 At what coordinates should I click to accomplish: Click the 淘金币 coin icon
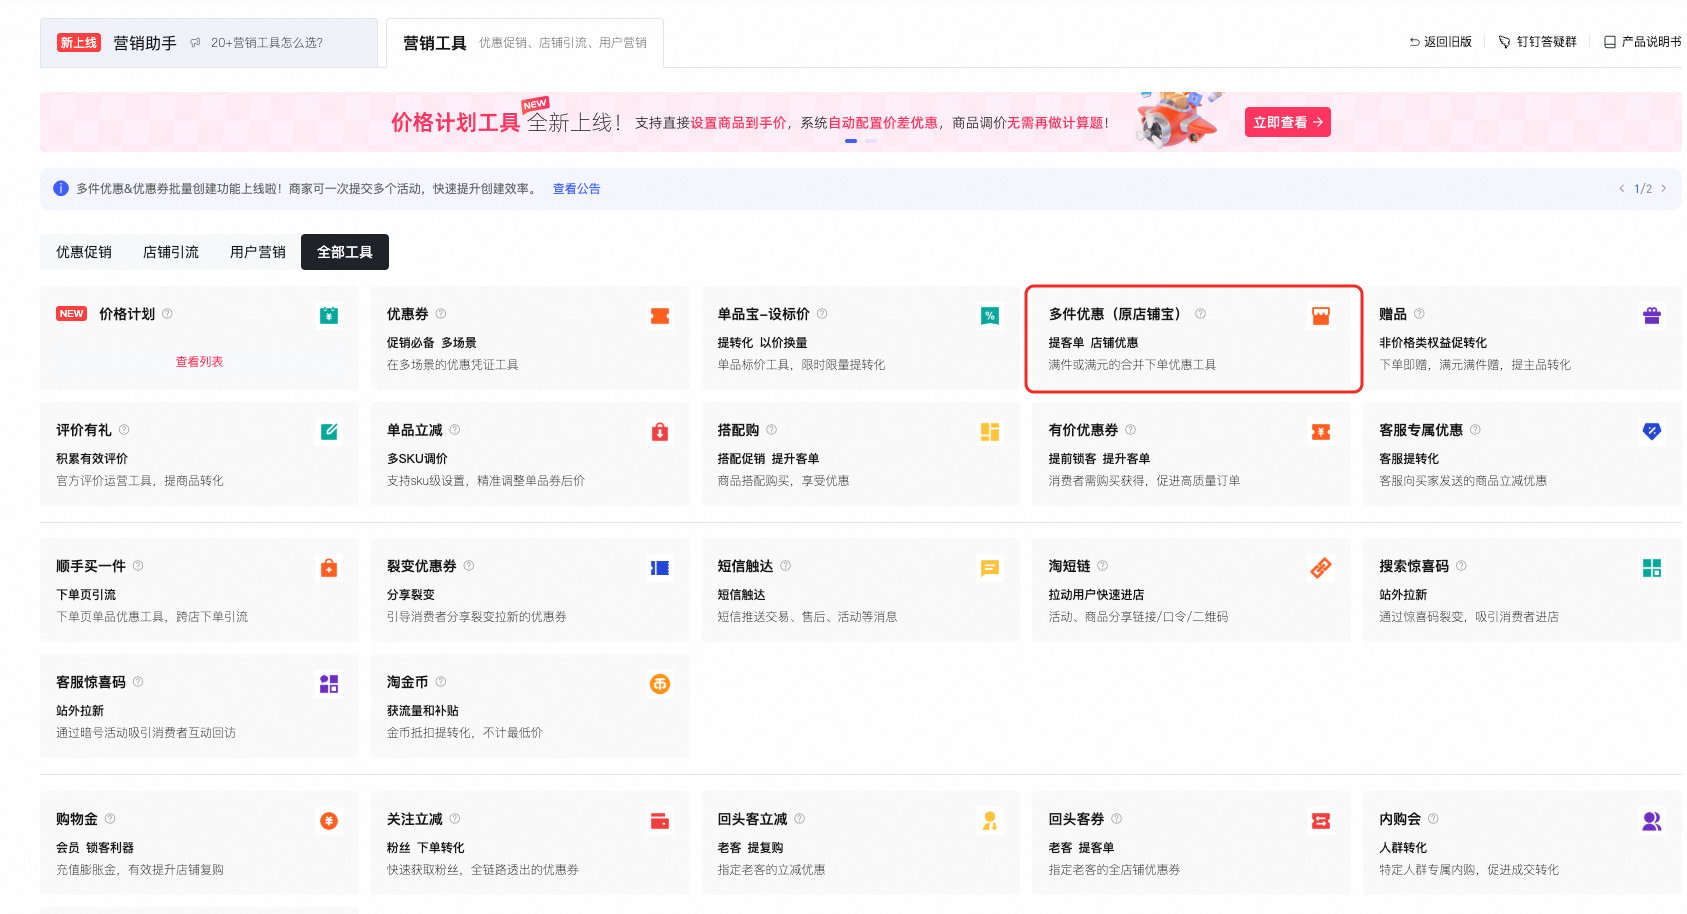660,684
